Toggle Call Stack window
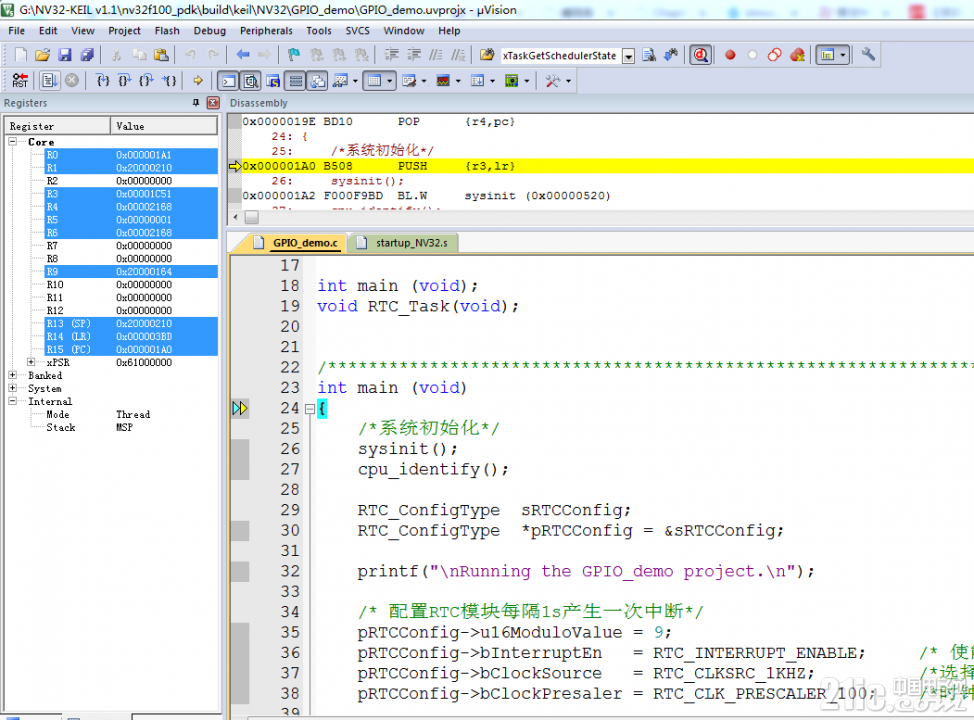Image resolution: width=974 pixels, height=720 pixels. (x=317, y=81)
